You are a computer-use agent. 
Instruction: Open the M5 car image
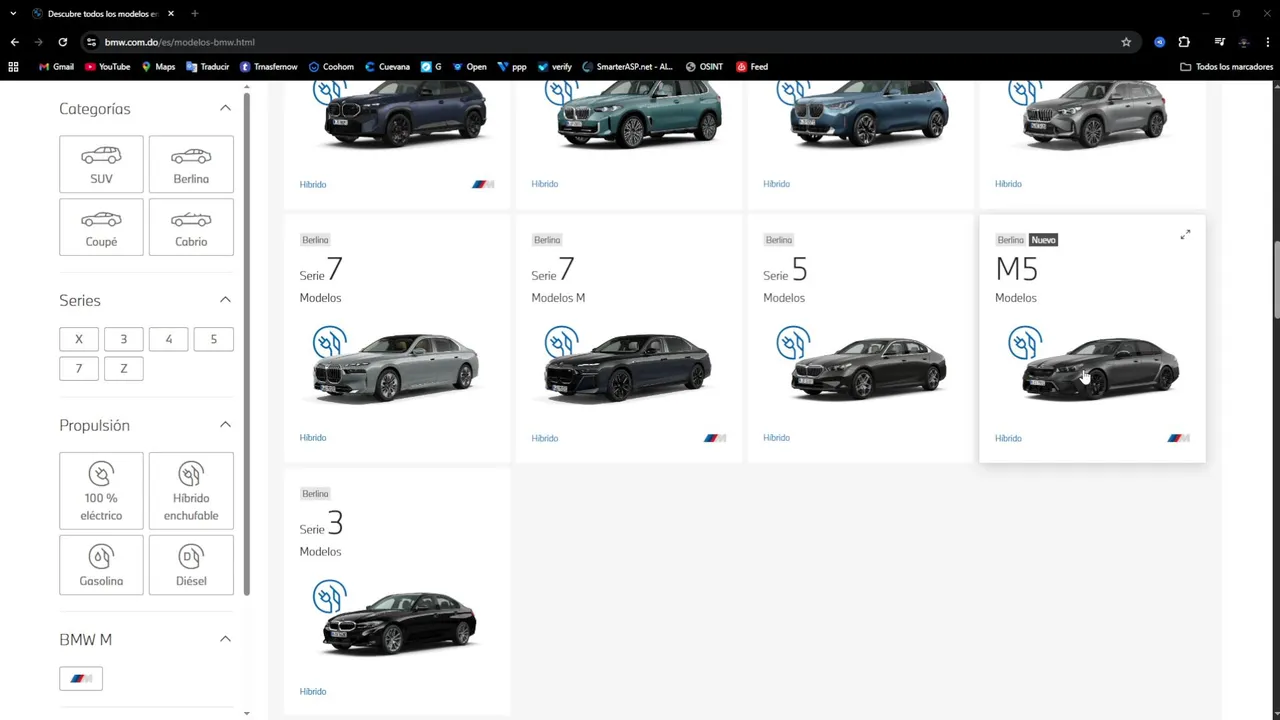[1100, 368]
